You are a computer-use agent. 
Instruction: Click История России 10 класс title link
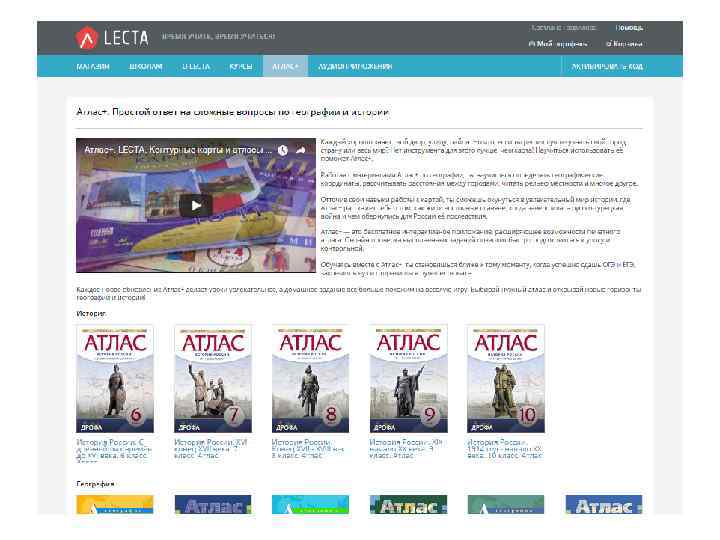click(x=505, y=449)
